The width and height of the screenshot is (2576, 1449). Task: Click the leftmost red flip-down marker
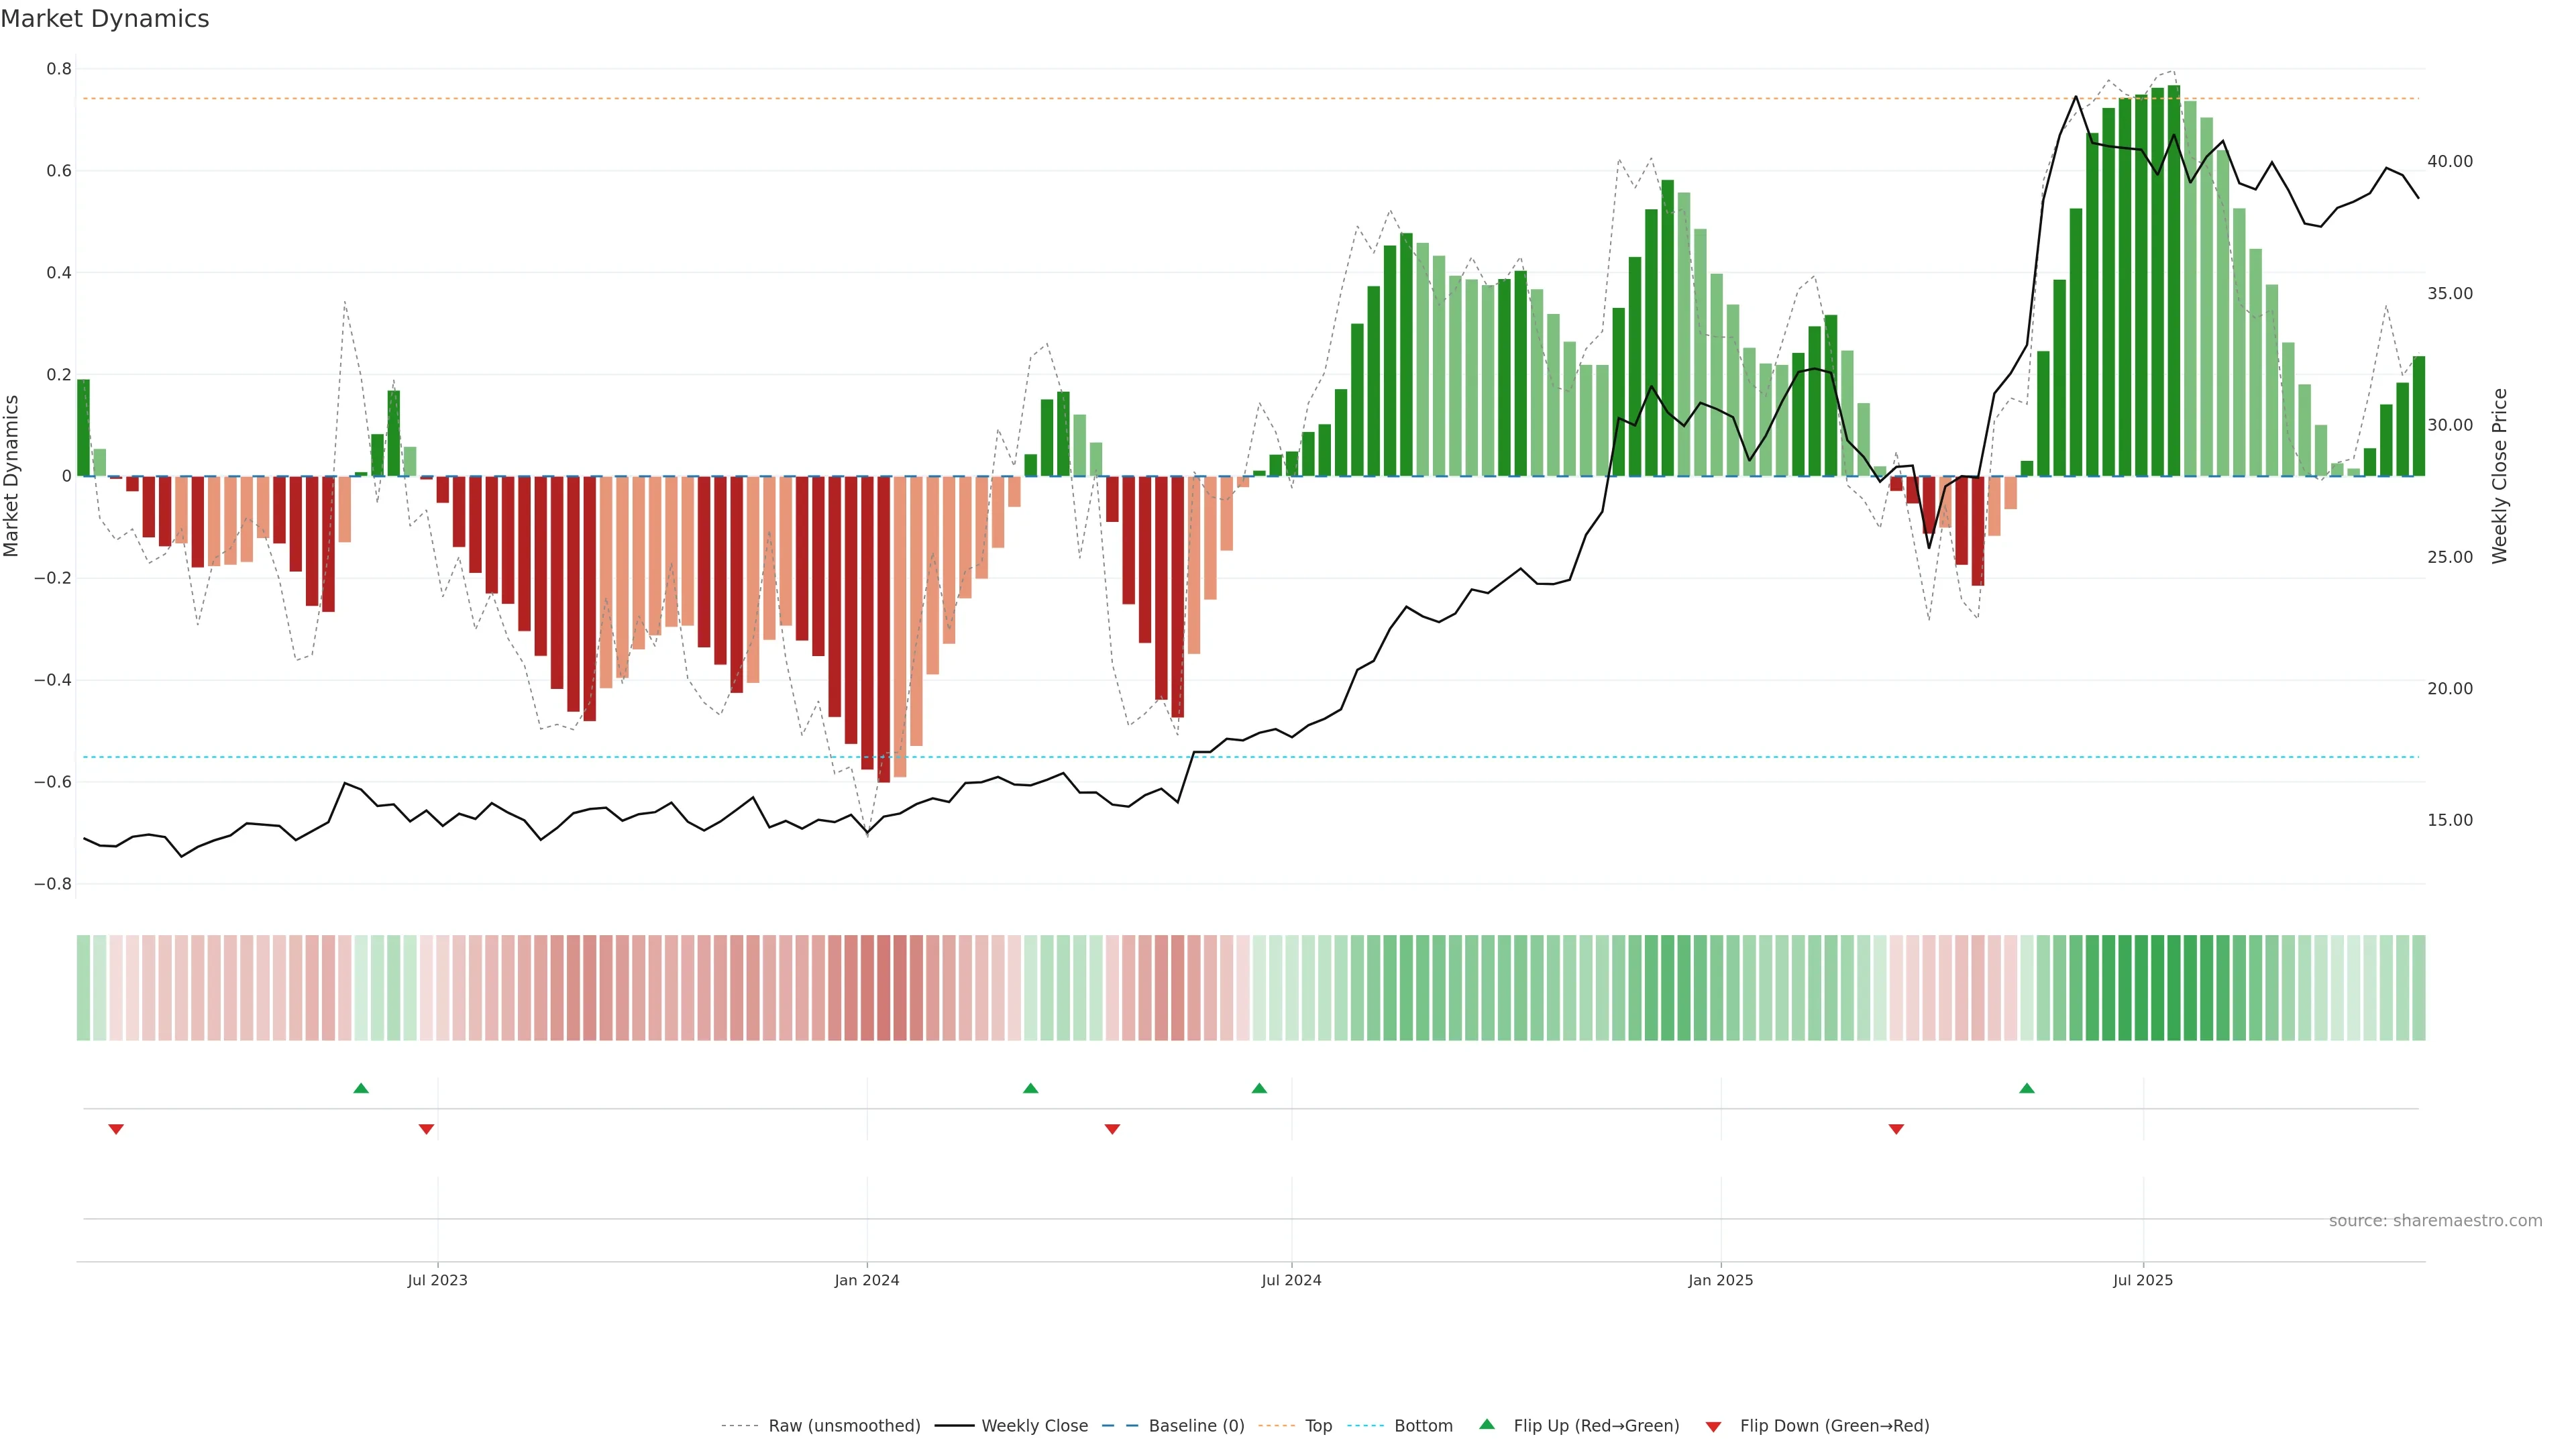(116, 1129)
